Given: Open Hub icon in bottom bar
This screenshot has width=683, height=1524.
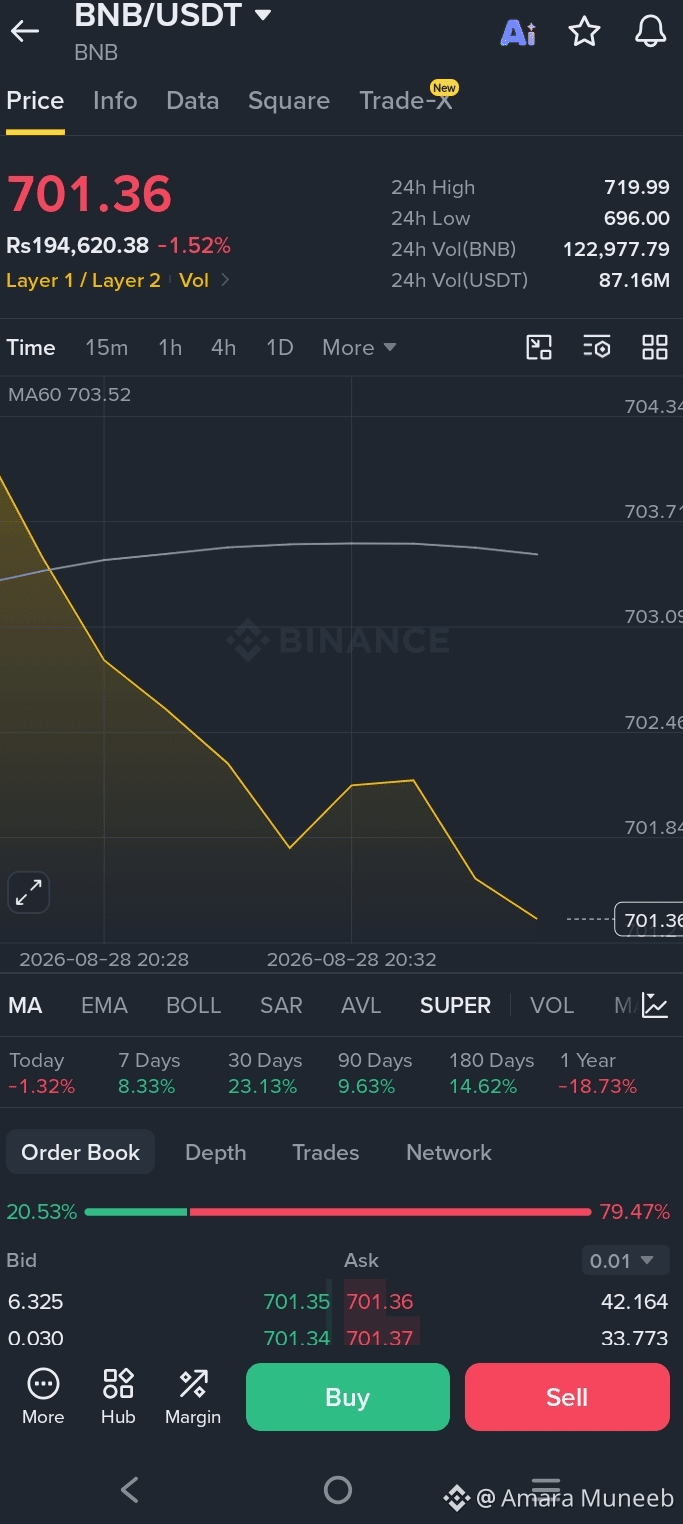Looking at the screenshot, I should click(118, 1397).
